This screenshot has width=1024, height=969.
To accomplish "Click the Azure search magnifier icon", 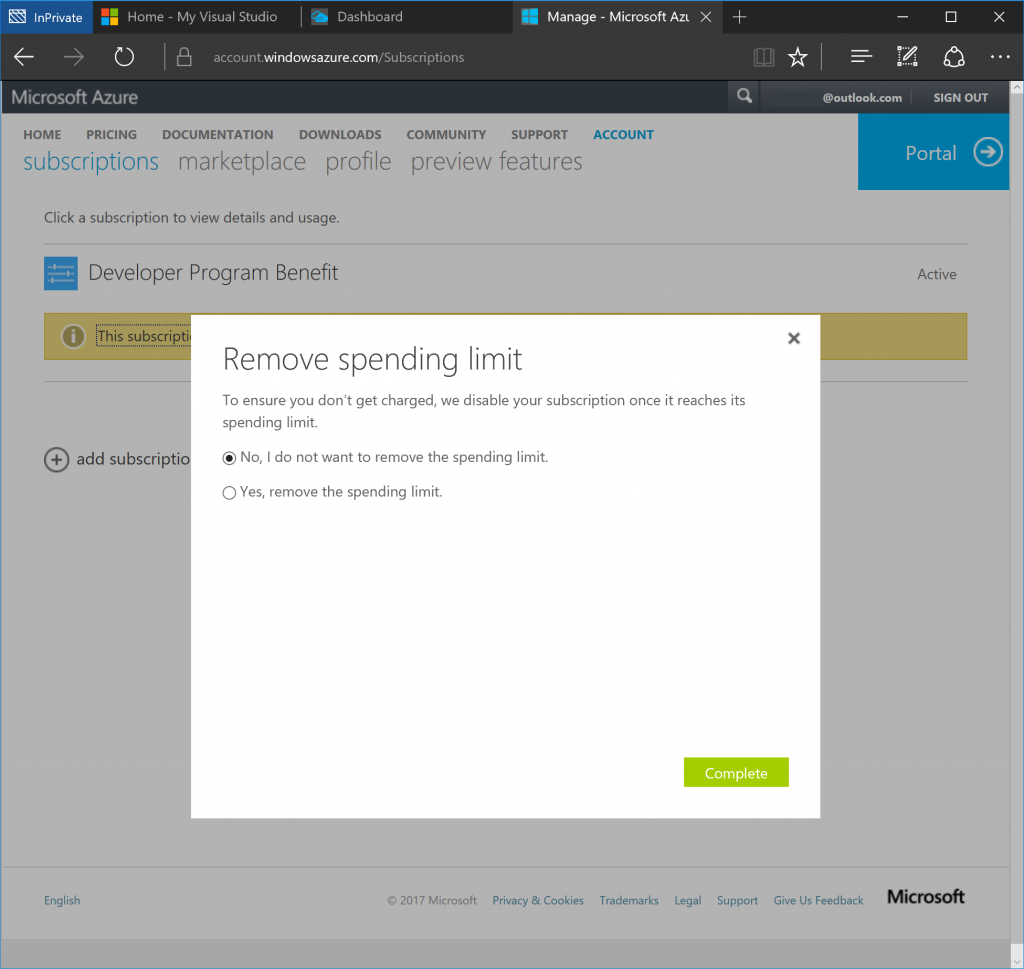I will tap(744, 97).
